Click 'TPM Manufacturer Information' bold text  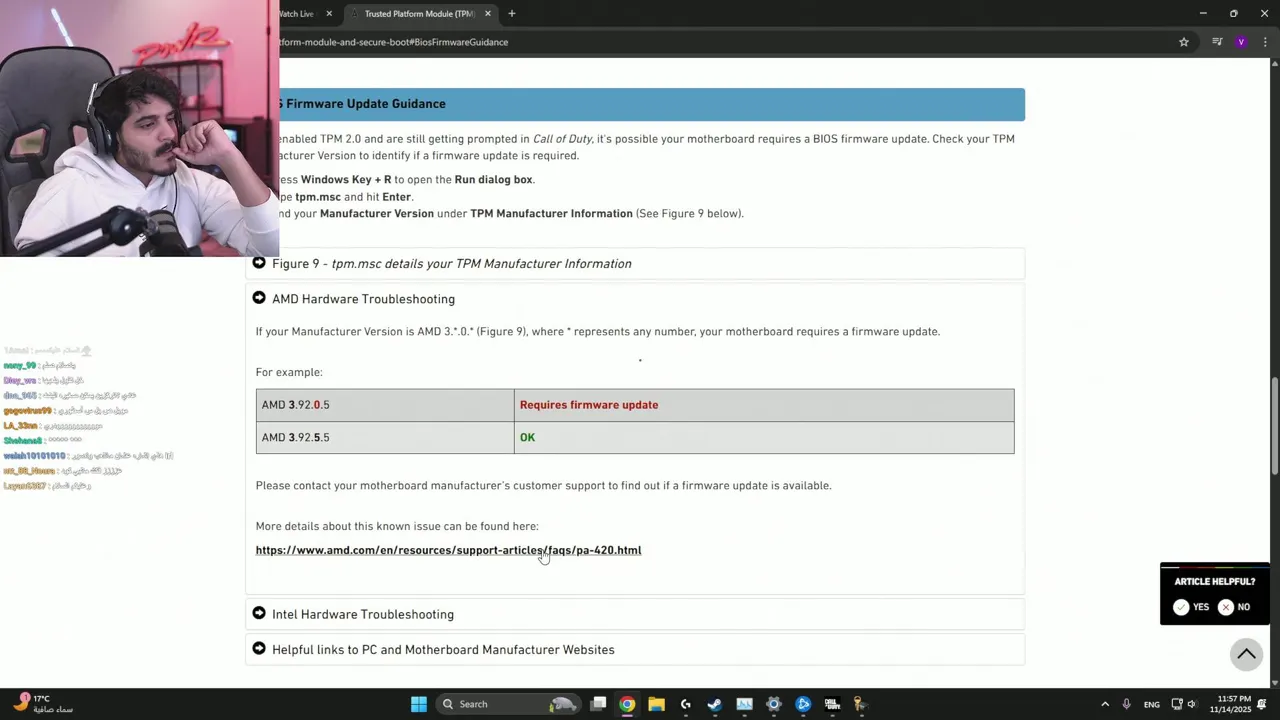click(x=551, y=214)
